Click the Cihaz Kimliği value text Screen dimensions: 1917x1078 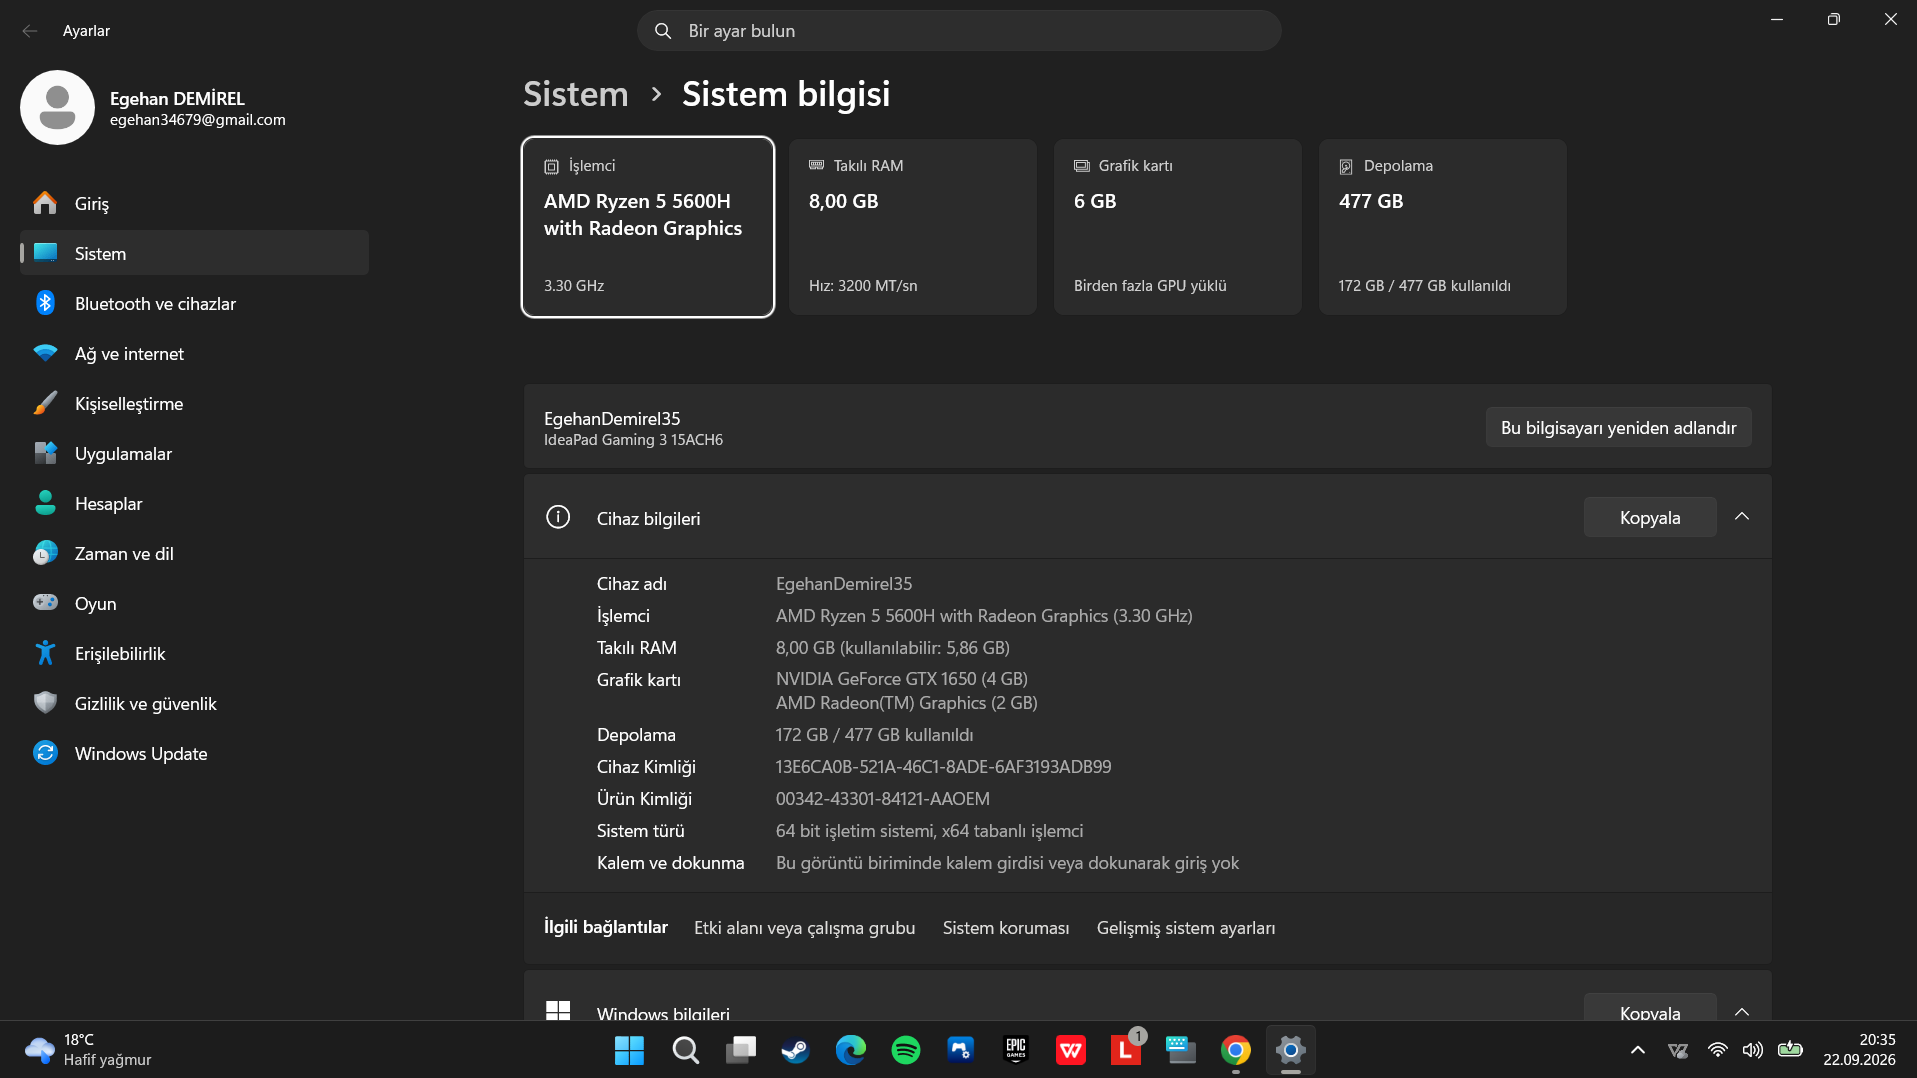coord(943,767)
